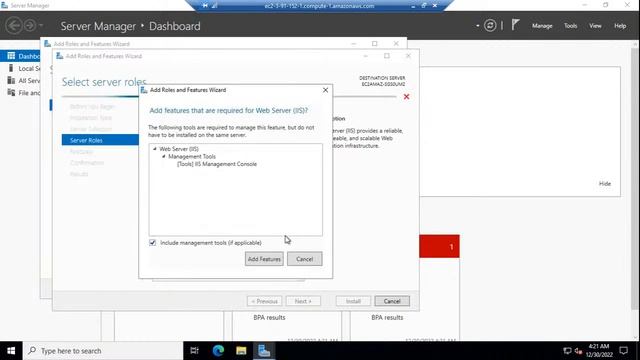Viewport: 640px width, 360px height.
Task: Minimize the rear Add Roles wizard window
Action: tap(353, 43)
